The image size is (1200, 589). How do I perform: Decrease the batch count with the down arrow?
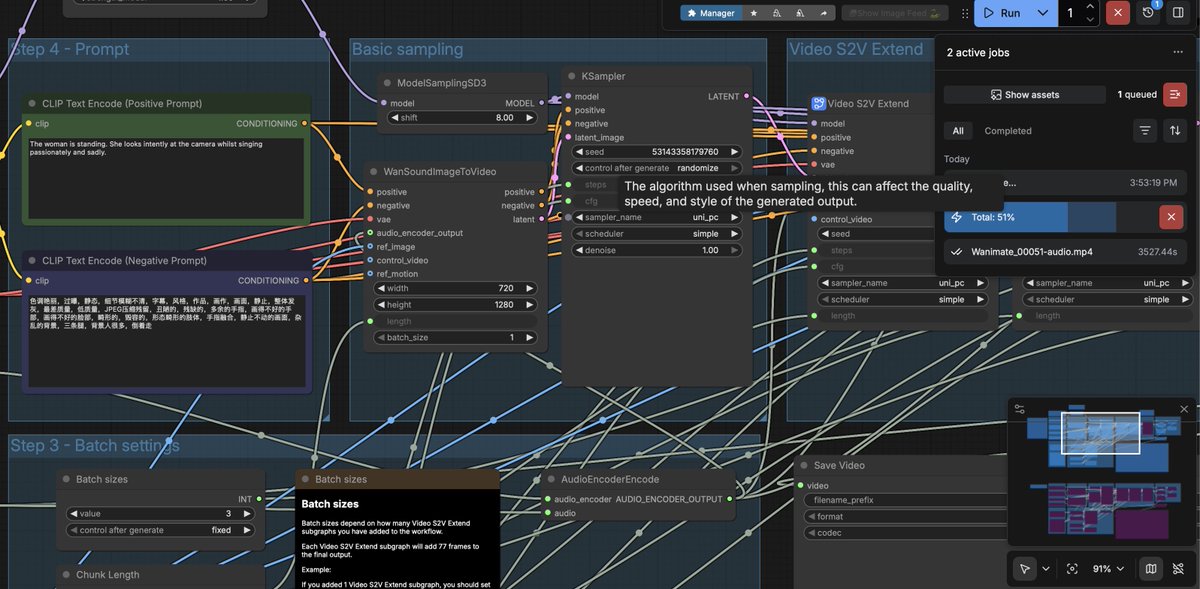1091,19
